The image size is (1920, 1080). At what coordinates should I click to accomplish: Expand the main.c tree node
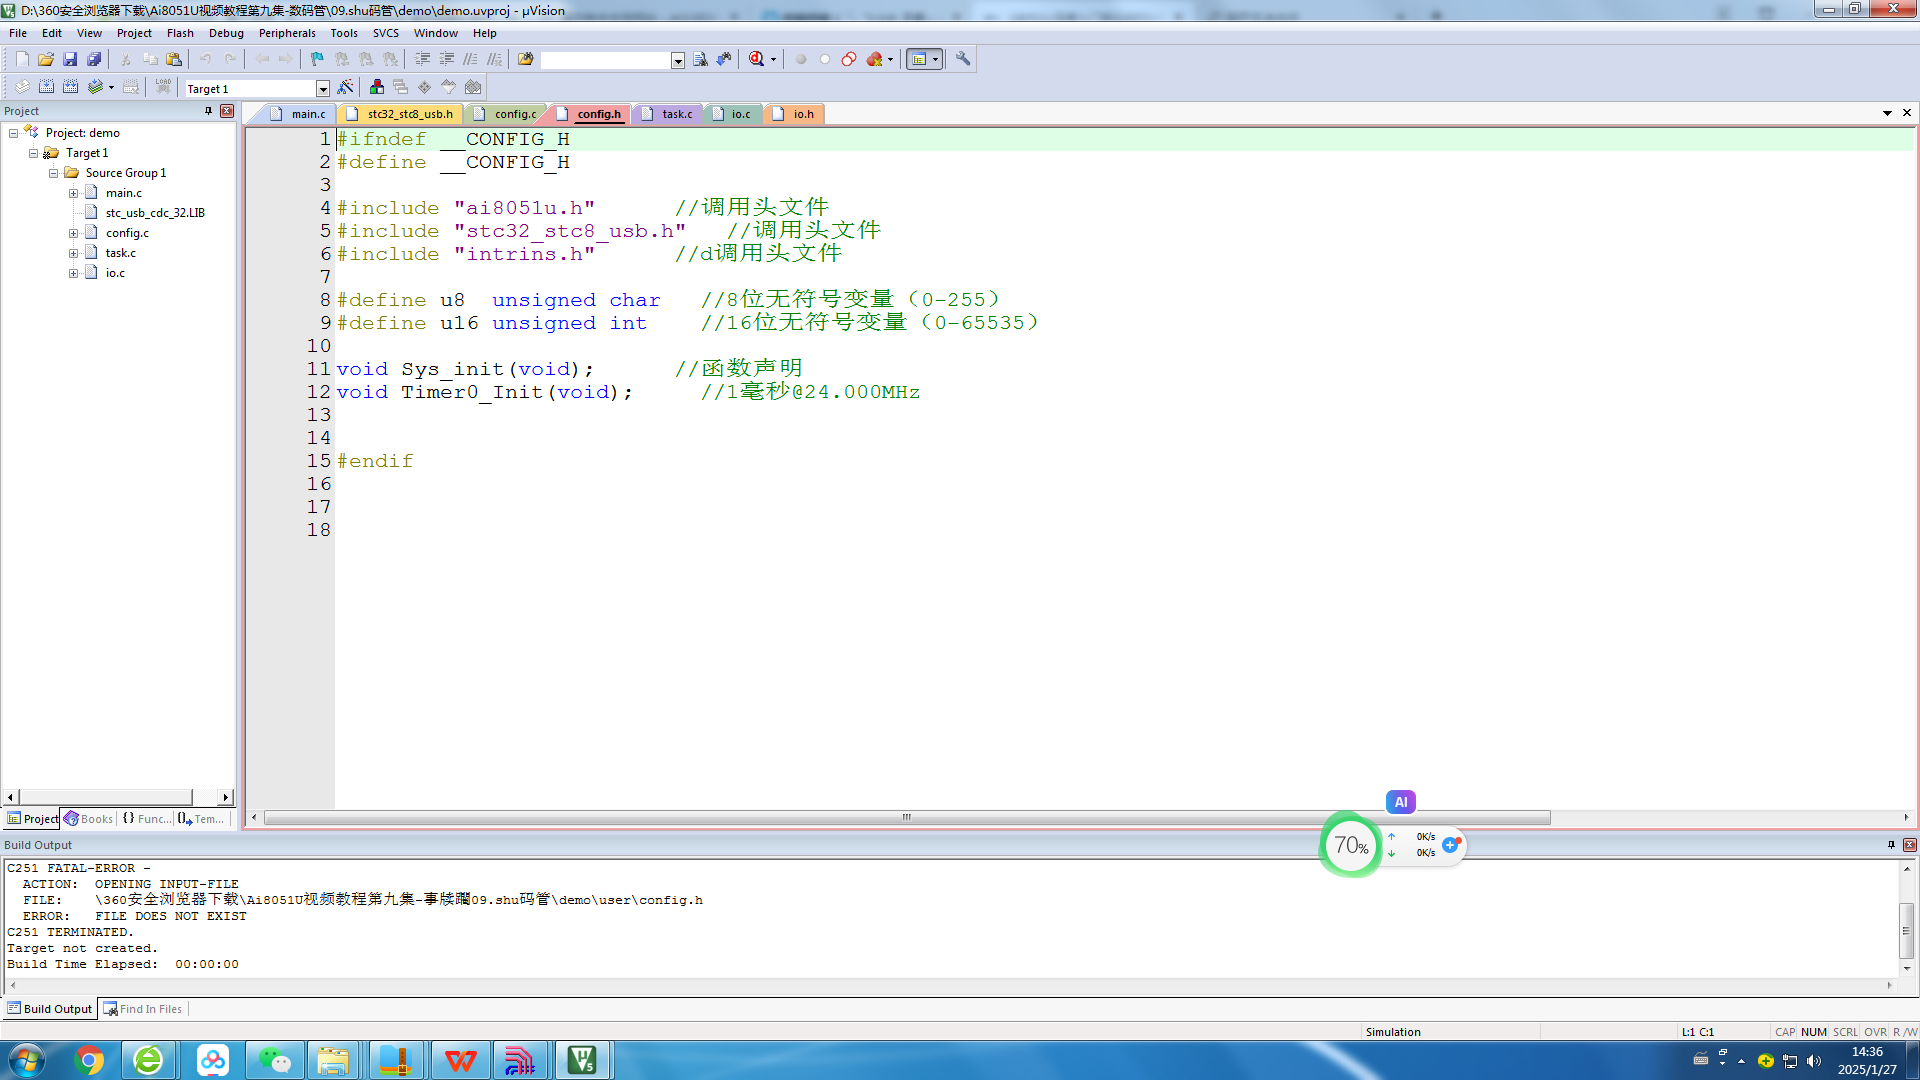coord(73,193)
